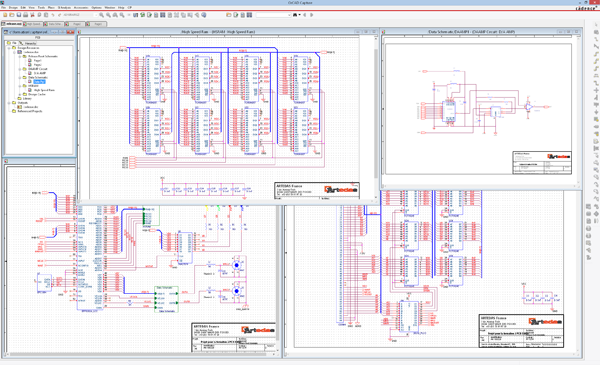Viewport: 600px width, 365px height.
Task: Click the Annotate toolbar icon
Action: click(135, 15)
